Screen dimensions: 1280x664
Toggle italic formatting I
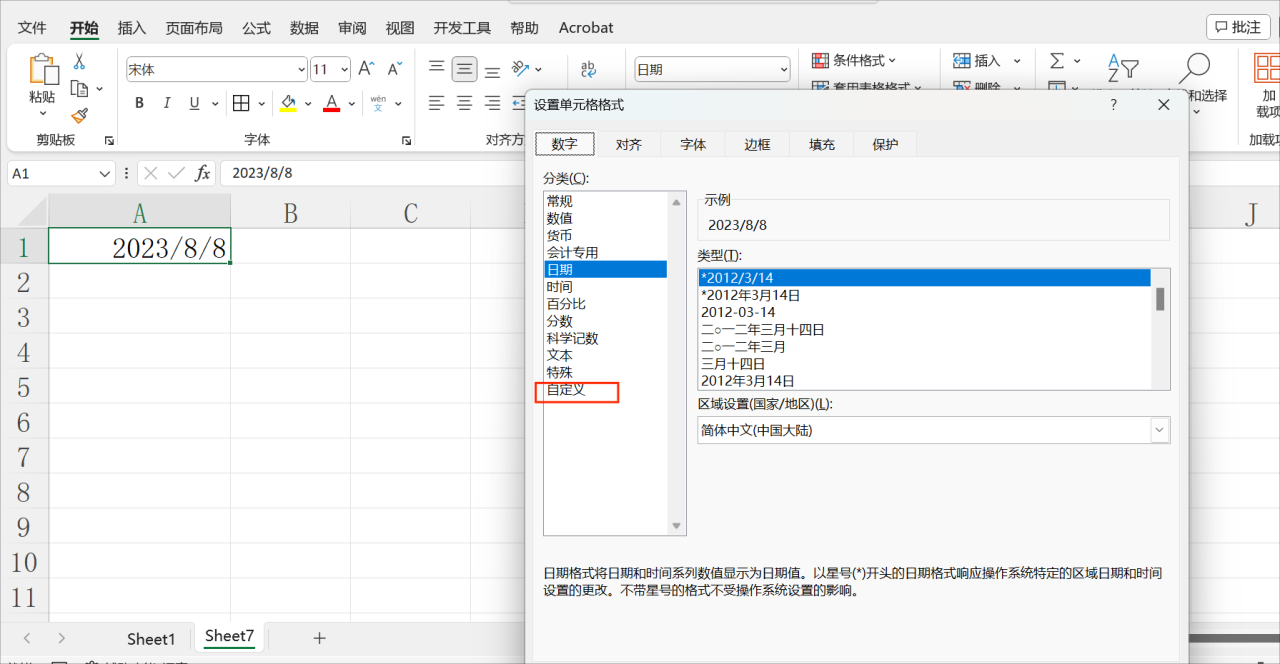click(167, 102)
